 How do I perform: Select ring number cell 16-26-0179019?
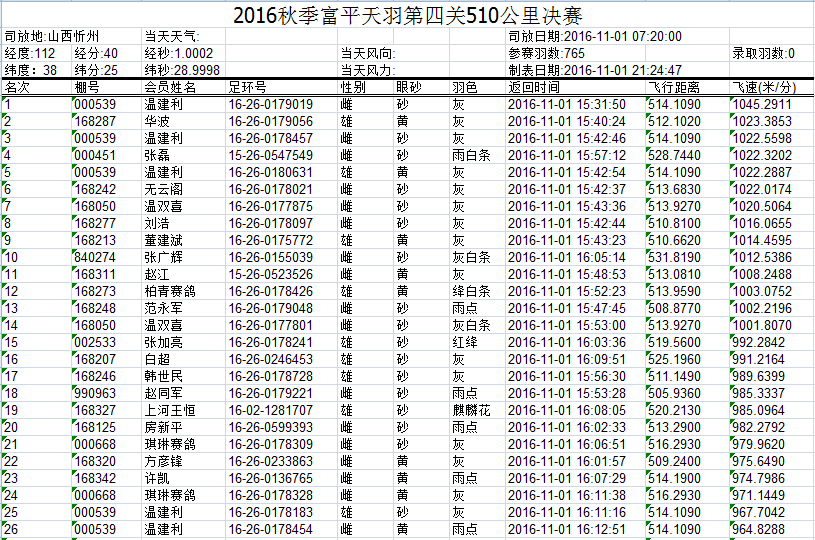pyautogui.click(x=271, y=104)
